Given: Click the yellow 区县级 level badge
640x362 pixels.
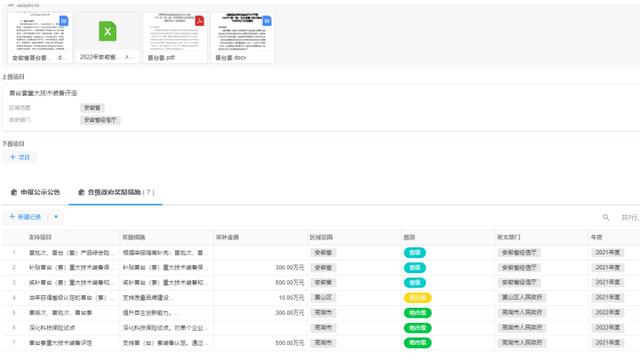Looking at the screenshot, I should coord(418,298).
